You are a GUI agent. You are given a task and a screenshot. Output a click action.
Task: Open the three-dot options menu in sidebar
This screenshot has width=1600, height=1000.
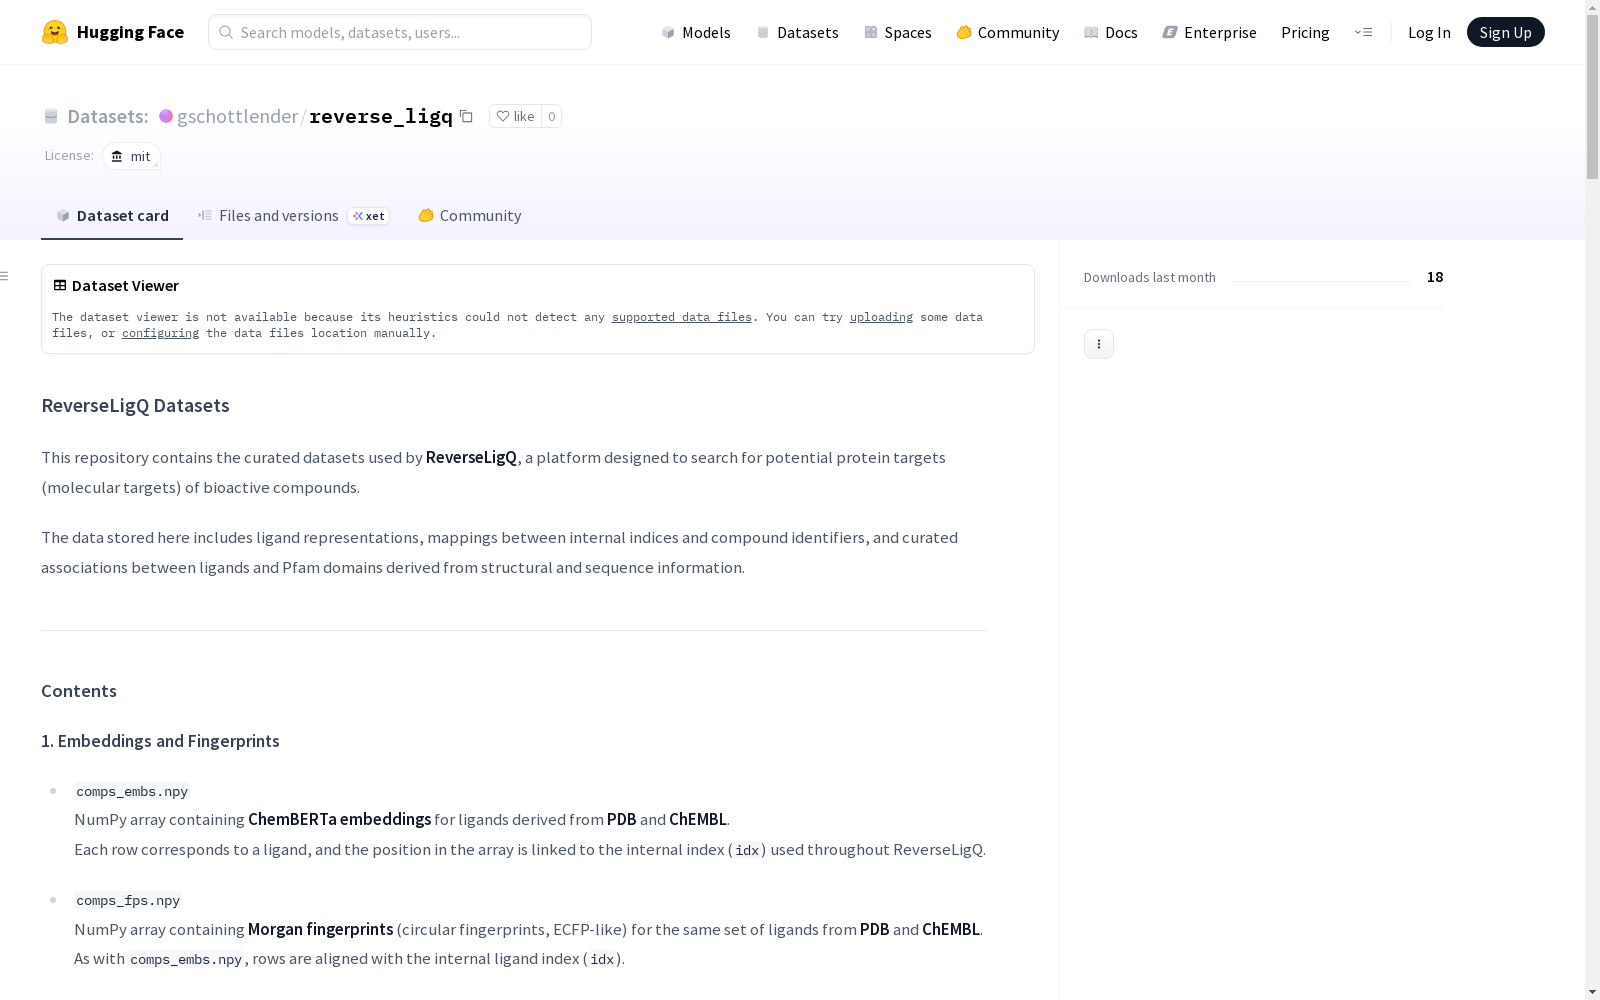[x=1099, y=344]
